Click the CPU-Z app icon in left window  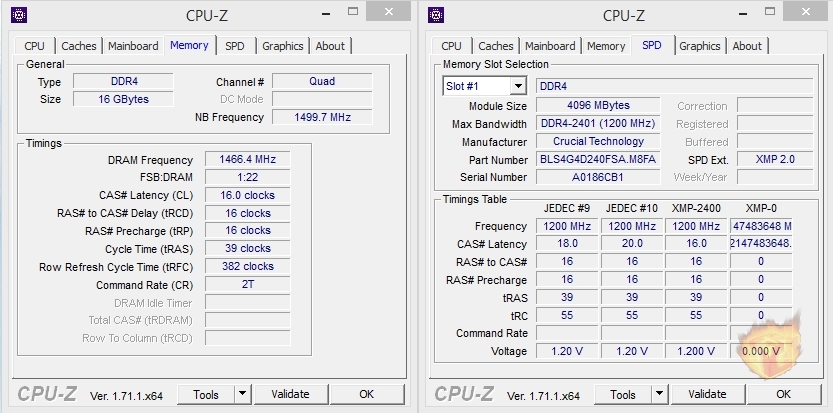(19, 15)
